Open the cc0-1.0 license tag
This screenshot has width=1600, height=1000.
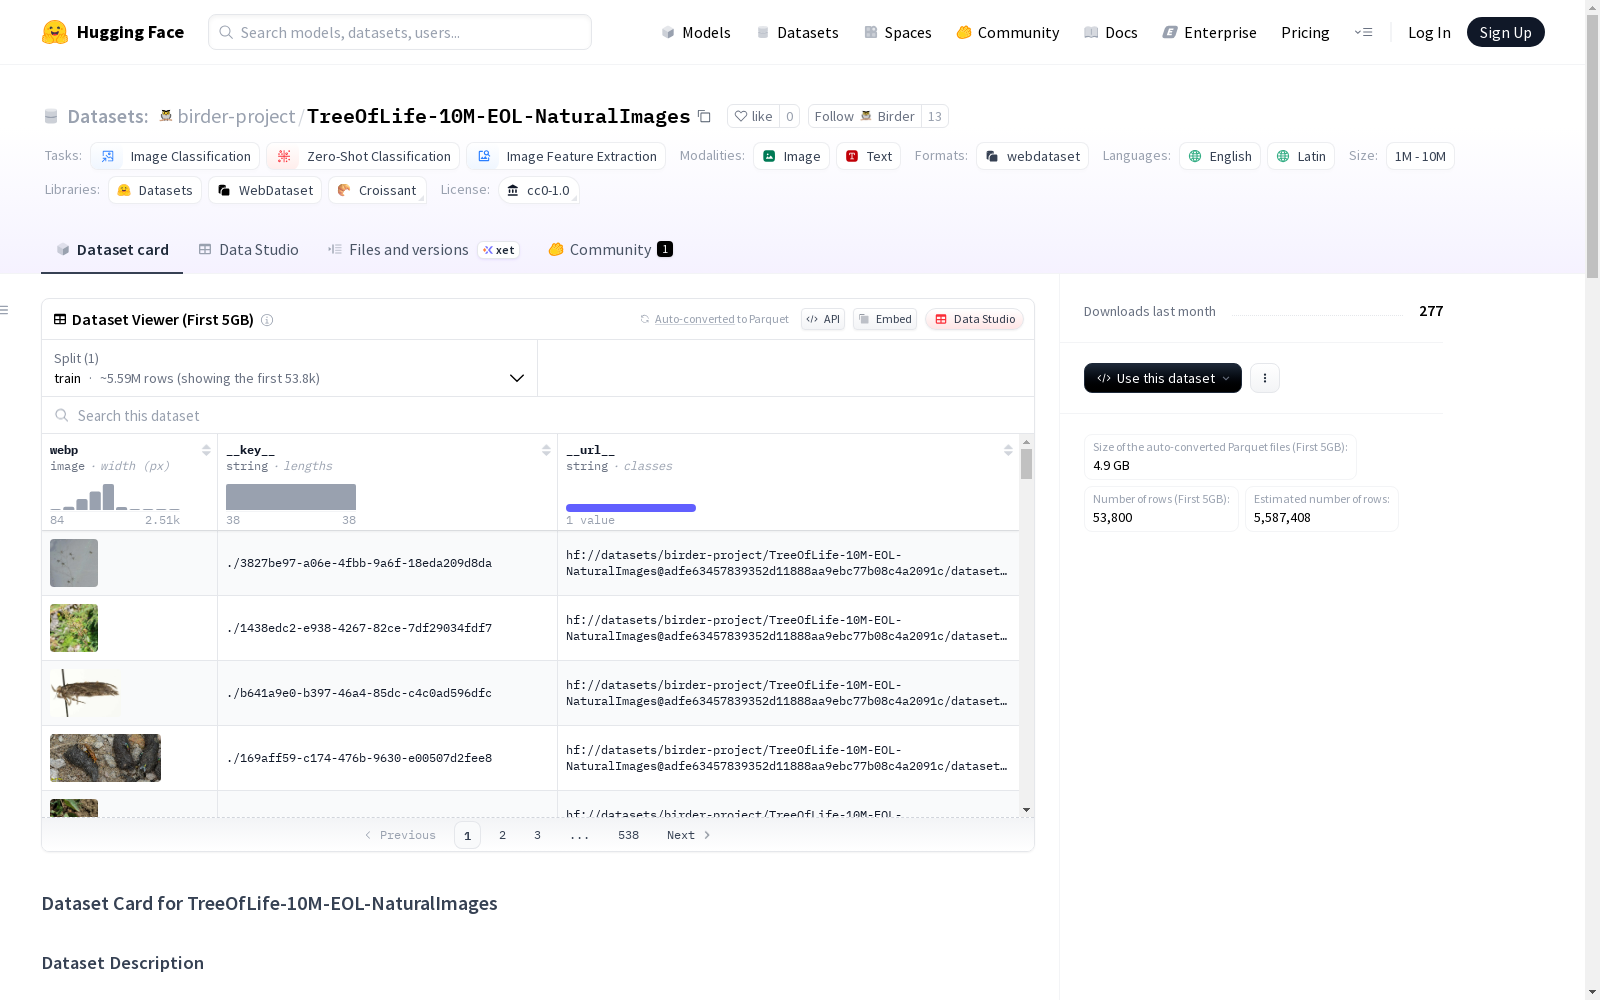[539, 190]
